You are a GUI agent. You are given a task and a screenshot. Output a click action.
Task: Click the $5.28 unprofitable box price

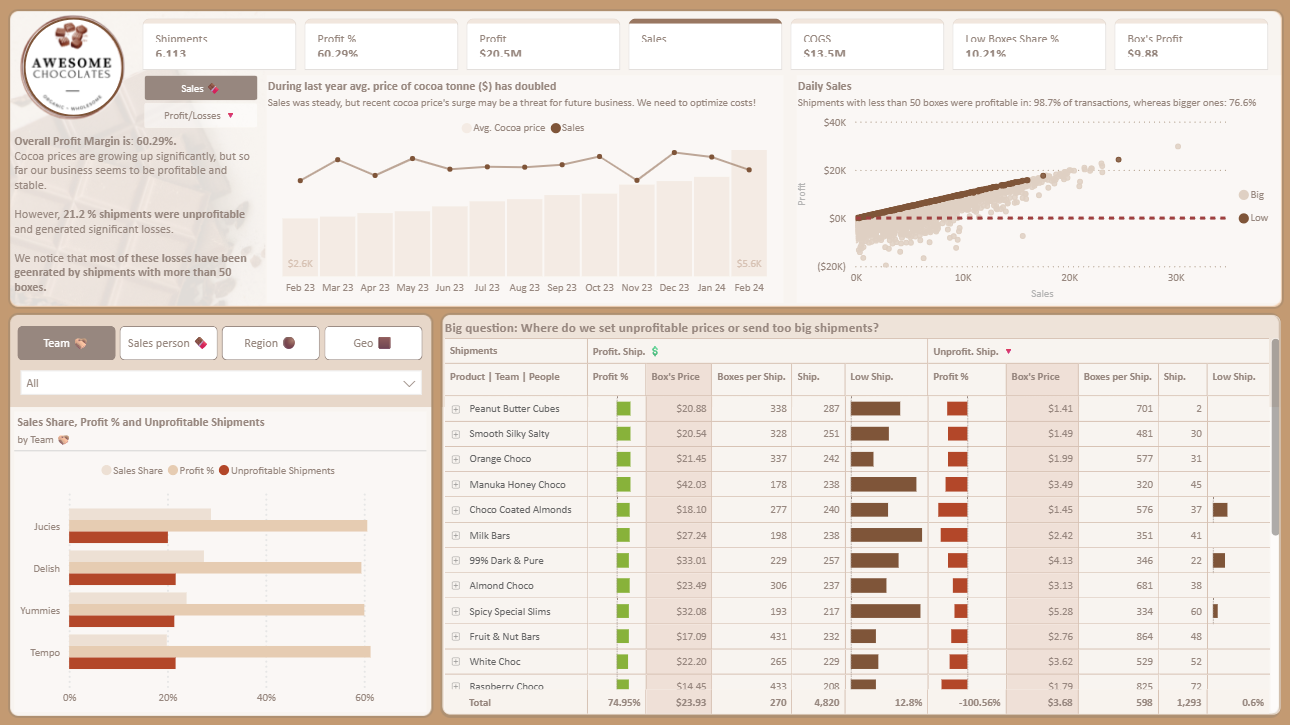tap(1059, 612)
